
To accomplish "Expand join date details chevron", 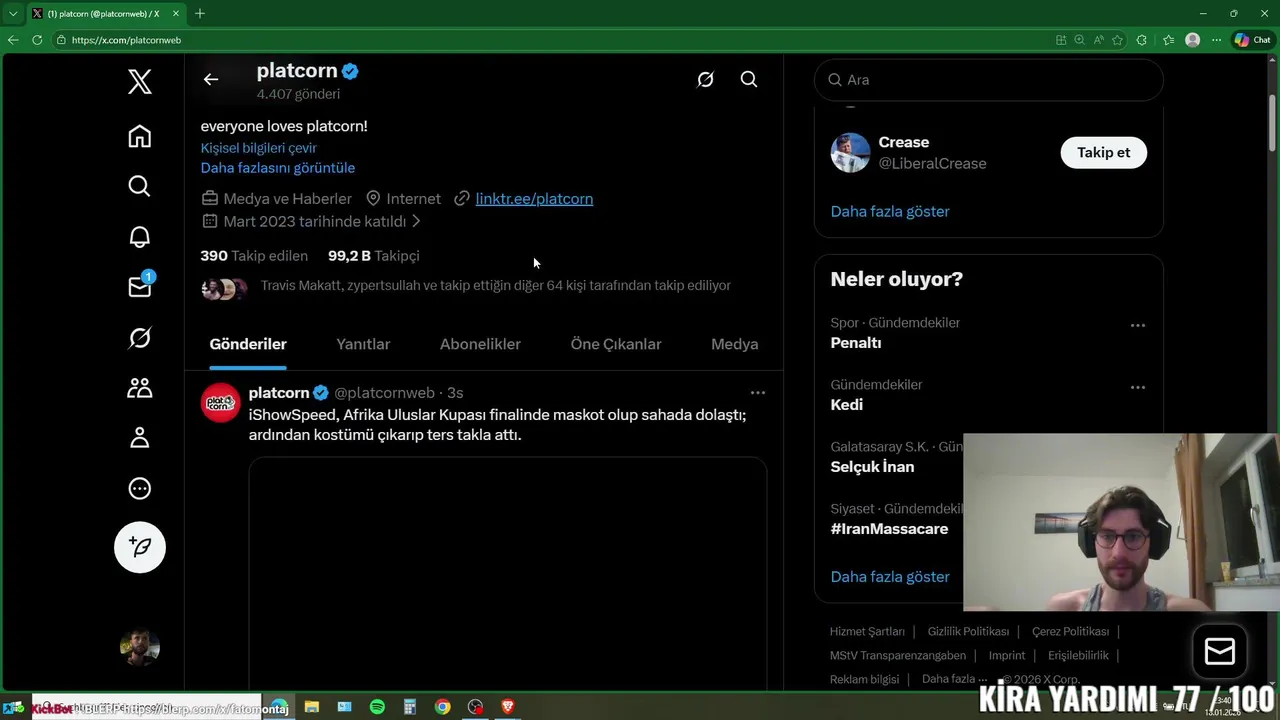I will 416,221.
